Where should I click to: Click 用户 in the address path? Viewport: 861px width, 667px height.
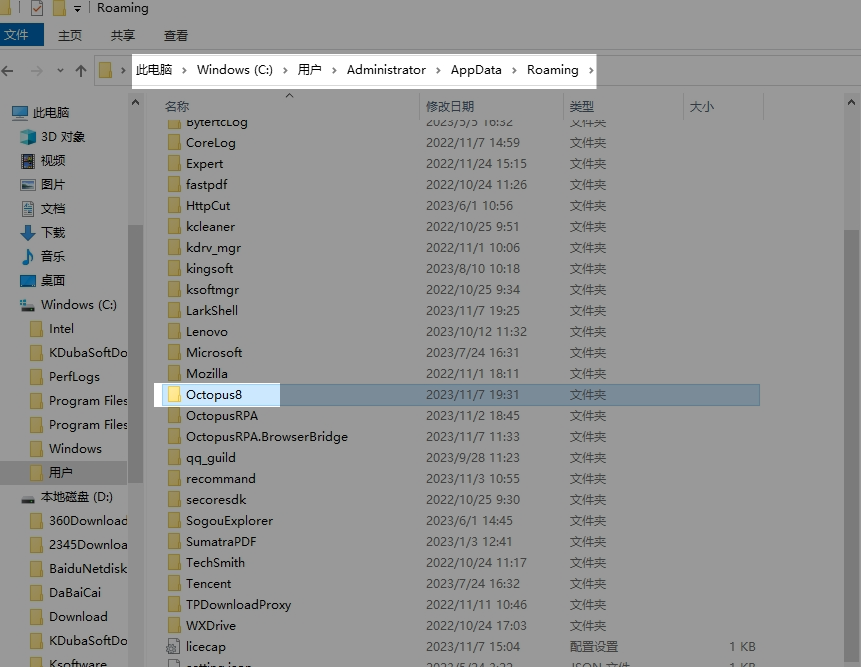tap(310, 70)
